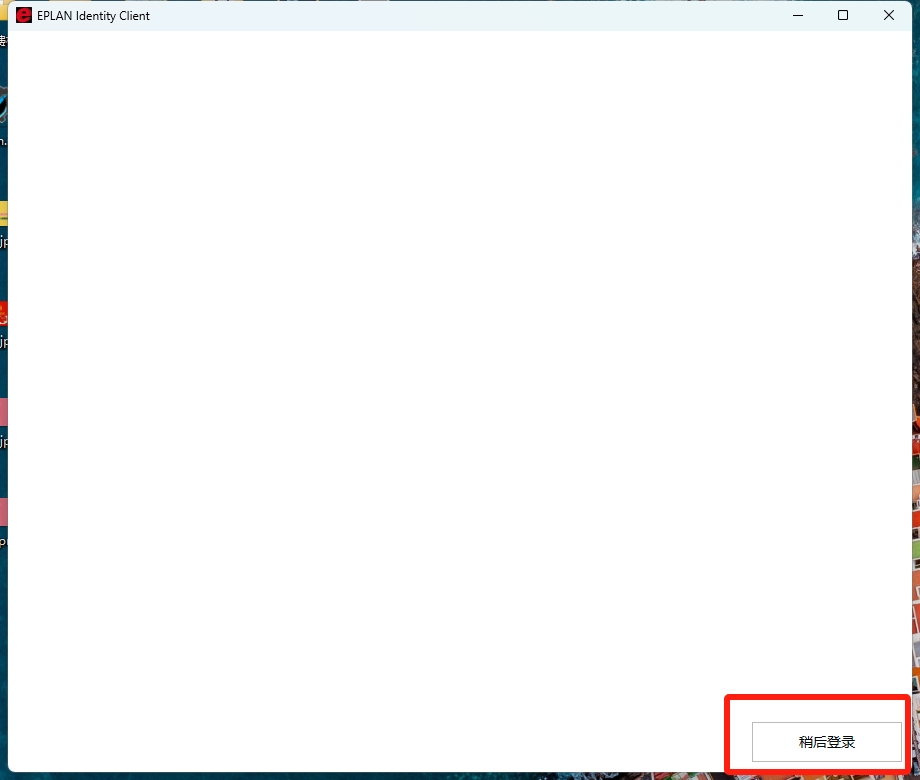Select the yellow folder icon at left edge
This screenshot has height=780, width=920.
3,213
